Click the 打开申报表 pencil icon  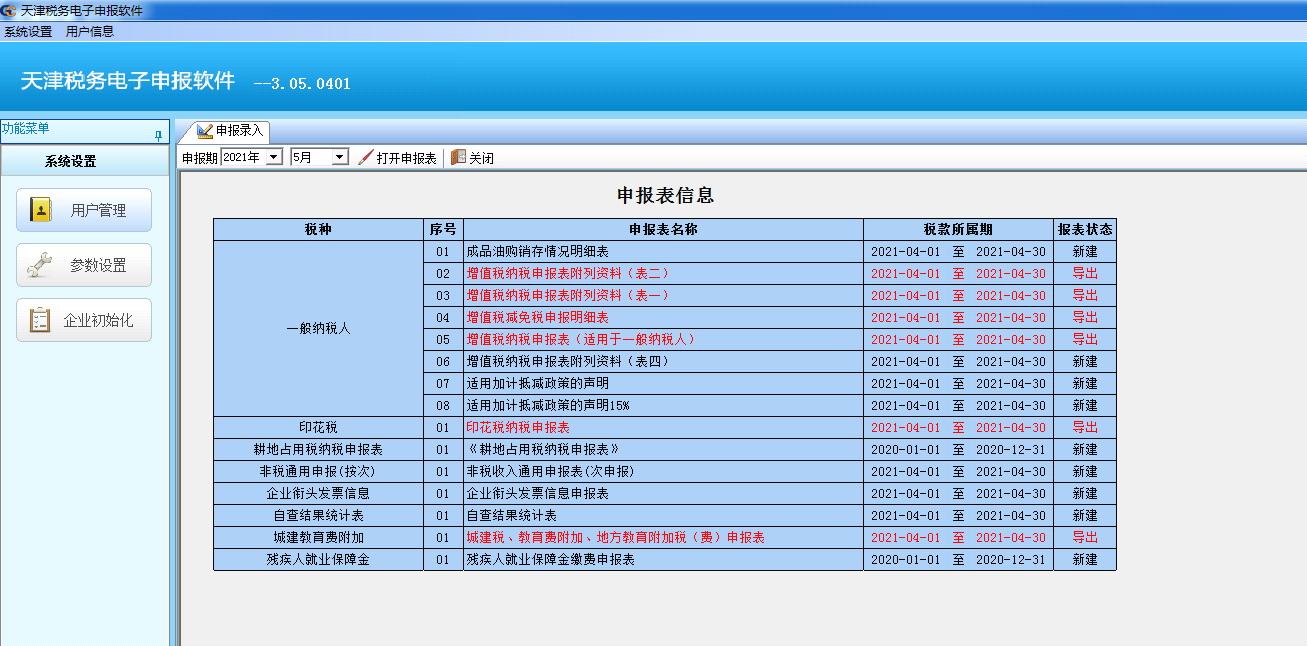pos(366,158)
